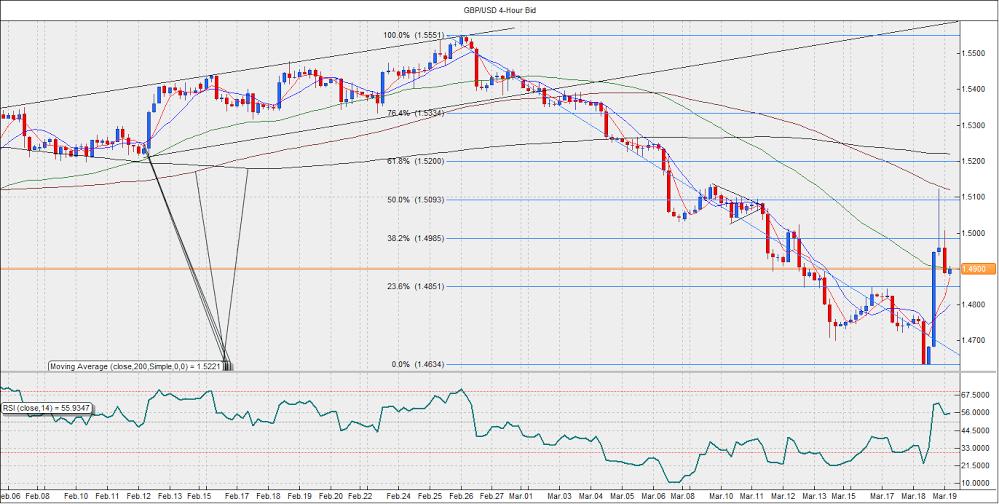Click the 56.0000 RSI axis value
The image size is (999, 504).
[x=977, y=413]
